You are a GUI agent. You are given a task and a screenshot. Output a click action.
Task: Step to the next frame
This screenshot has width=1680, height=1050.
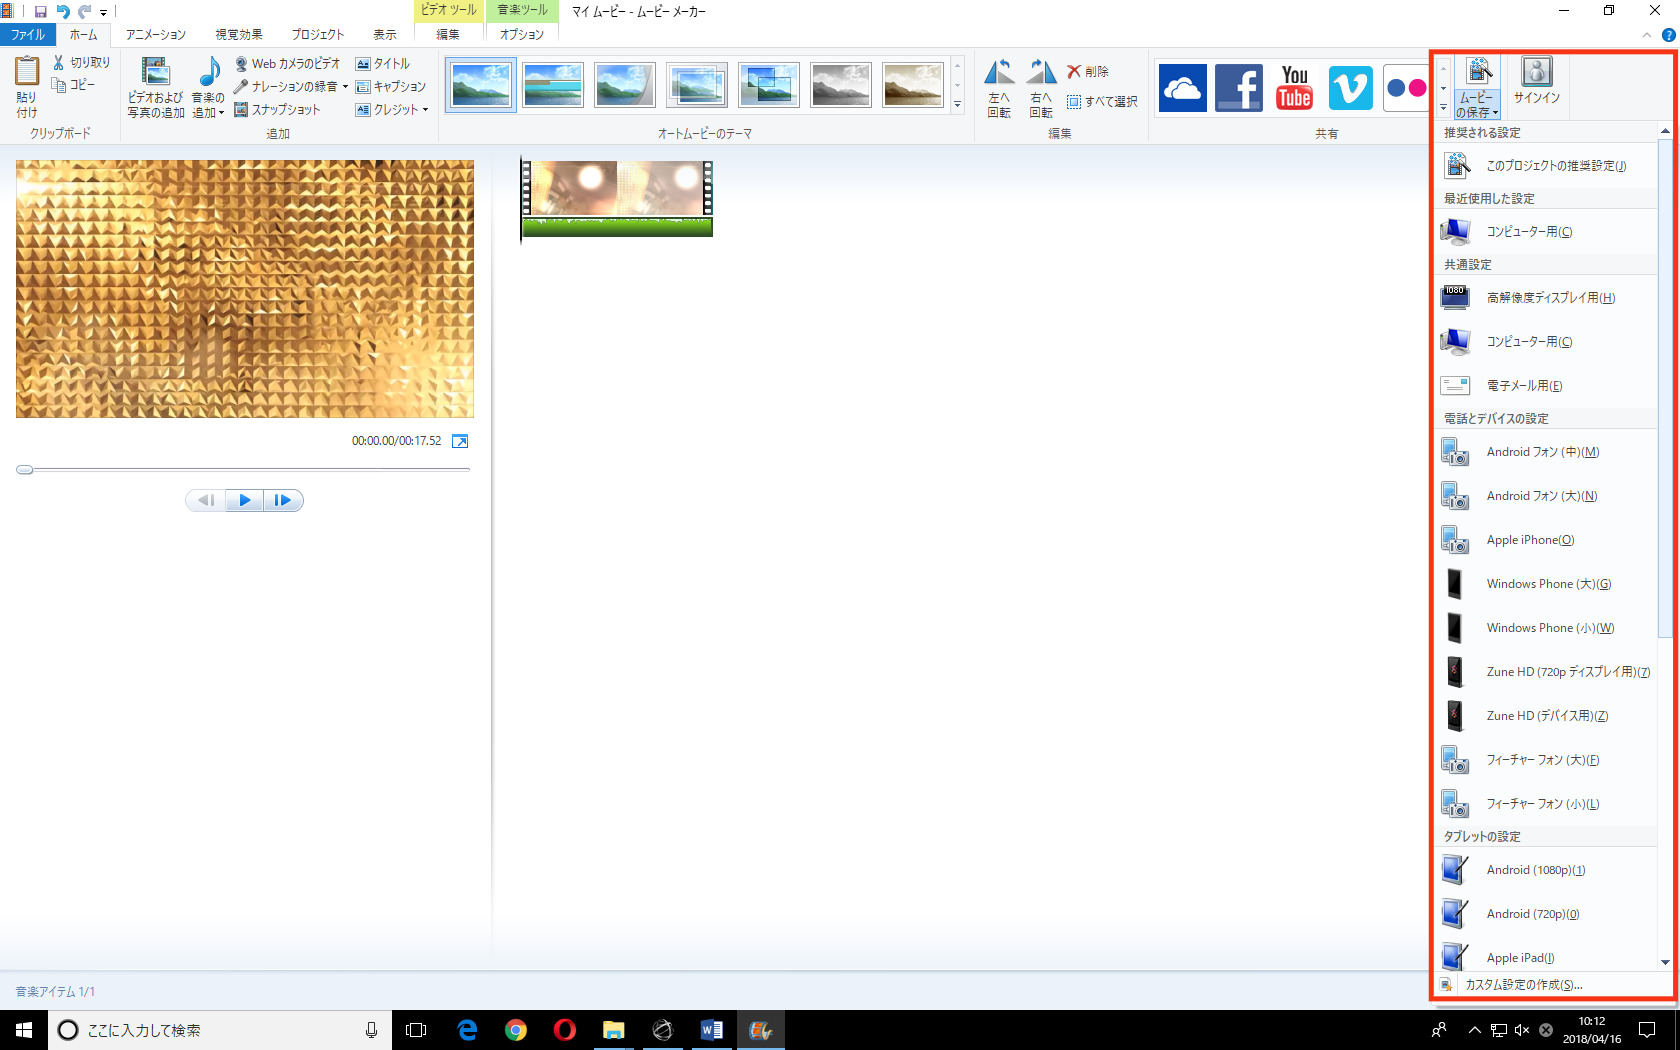coord(283,500)
